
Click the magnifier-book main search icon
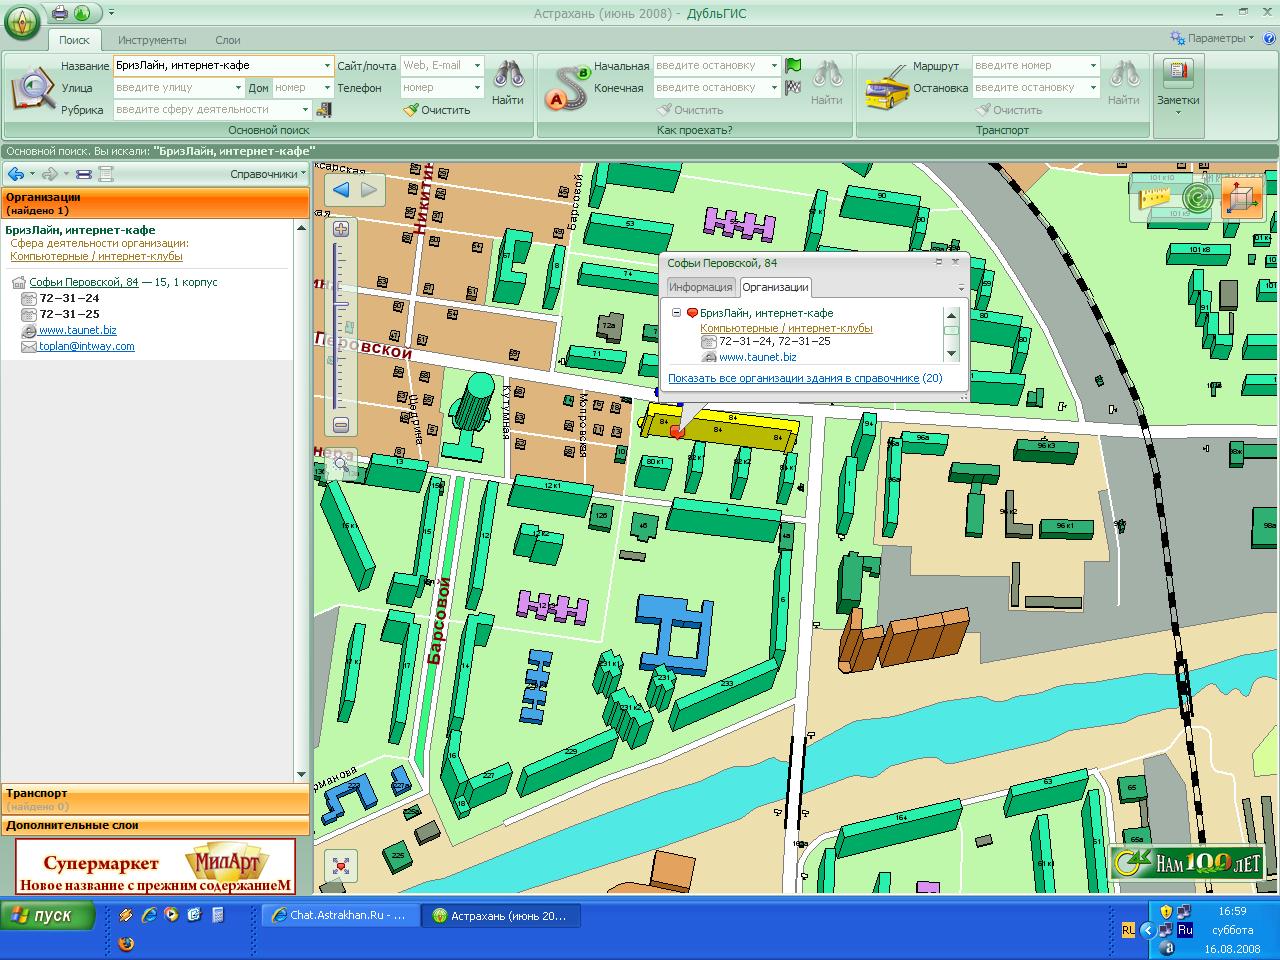tap(31, 88)
